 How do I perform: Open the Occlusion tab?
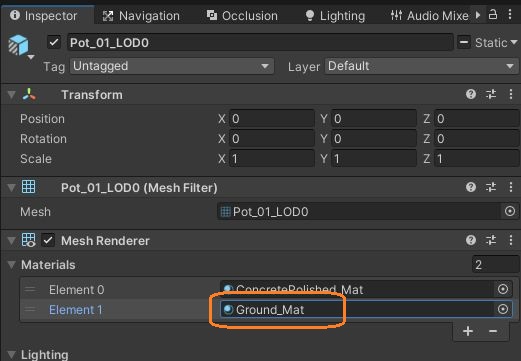coord(242,16)
